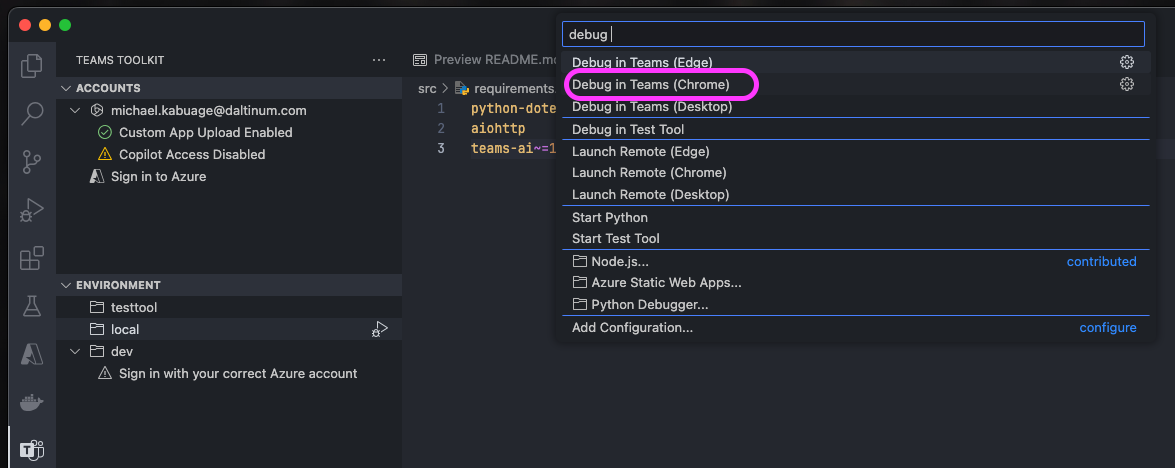Click Microsoft 365 account icon beside email
This screenshot has height=468, width=1175.
point(97,110)
